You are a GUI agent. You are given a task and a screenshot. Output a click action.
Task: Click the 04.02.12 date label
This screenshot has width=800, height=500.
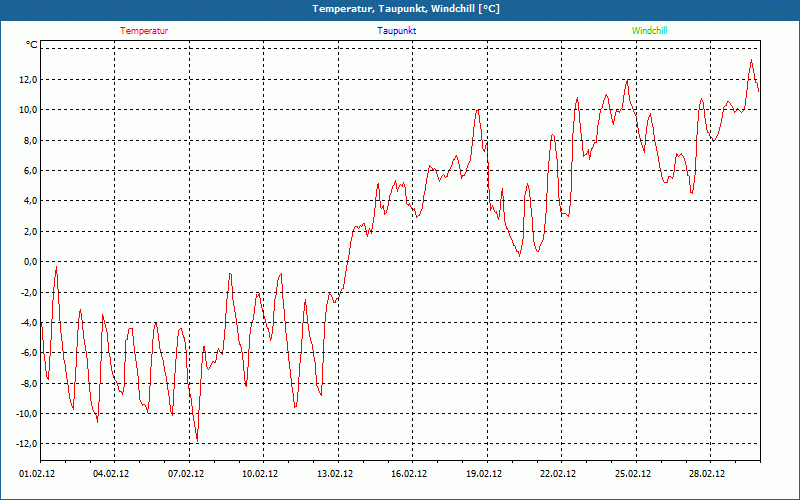click(111, 474)
